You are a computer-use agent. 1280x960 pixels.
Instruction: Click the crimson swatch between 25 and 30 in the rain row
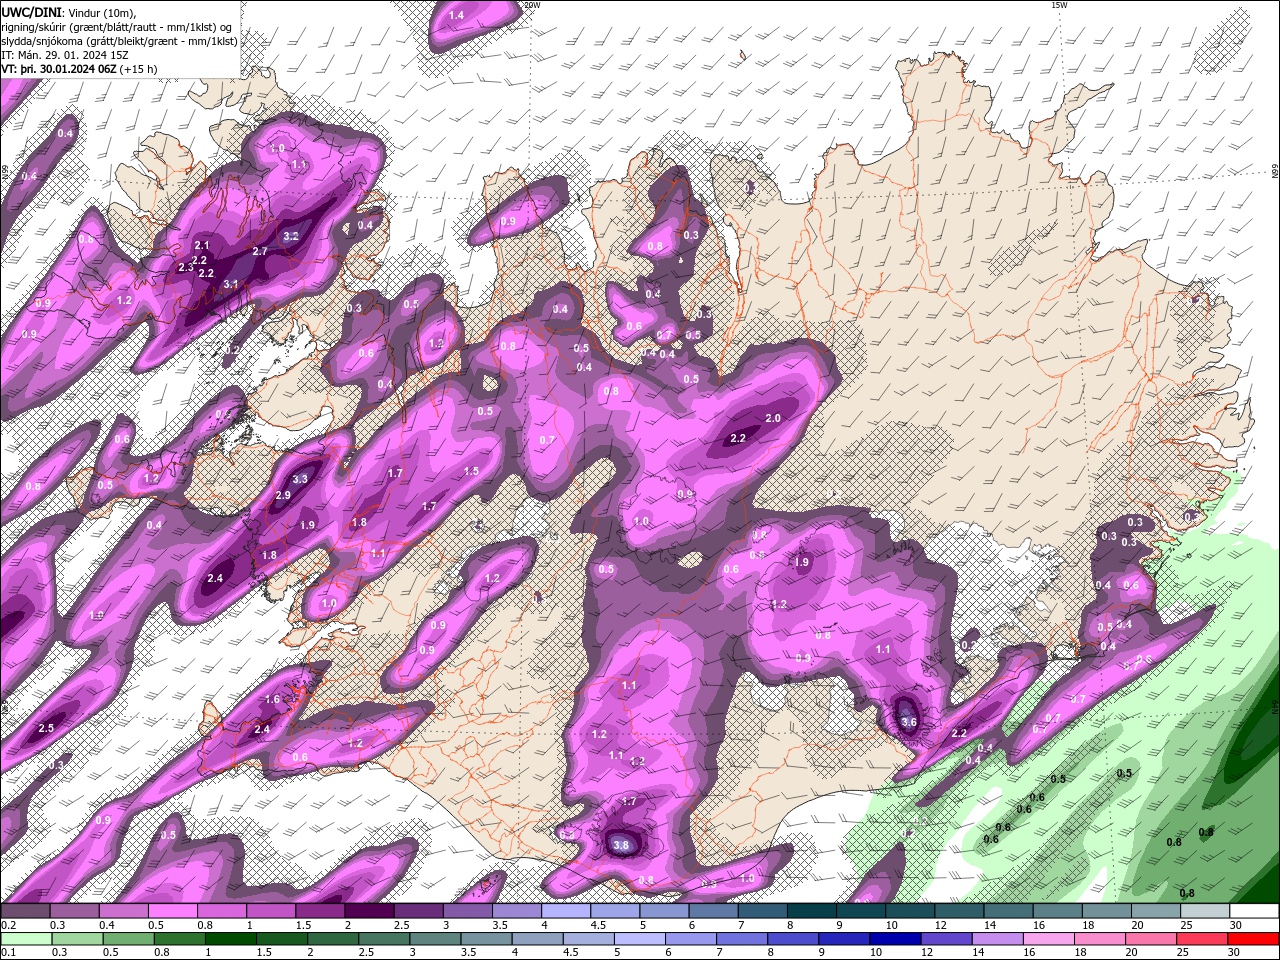point(1202,939)
